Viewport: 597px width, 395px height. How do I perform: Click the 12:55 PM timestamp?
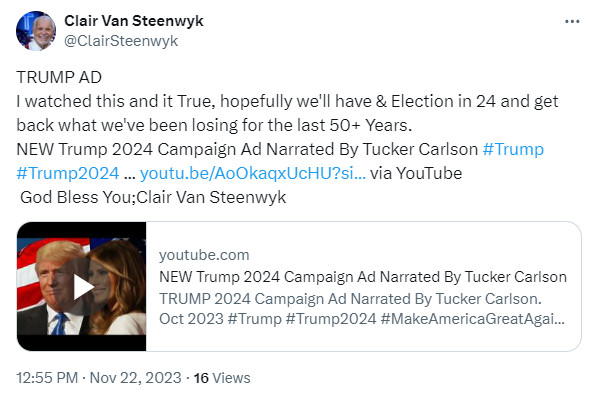coord(47,378)
